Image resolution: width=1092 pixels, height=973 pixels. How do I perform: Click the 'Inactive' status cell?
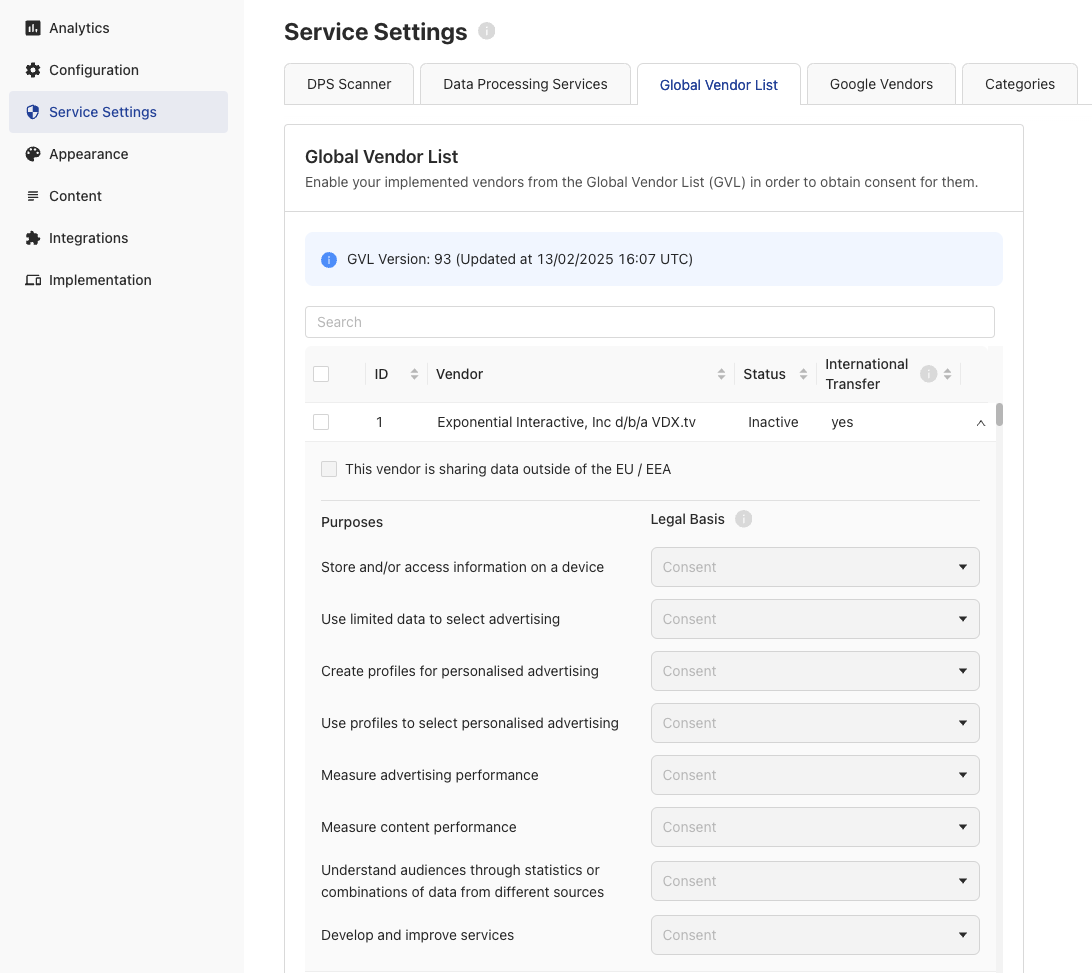point(773,422)
